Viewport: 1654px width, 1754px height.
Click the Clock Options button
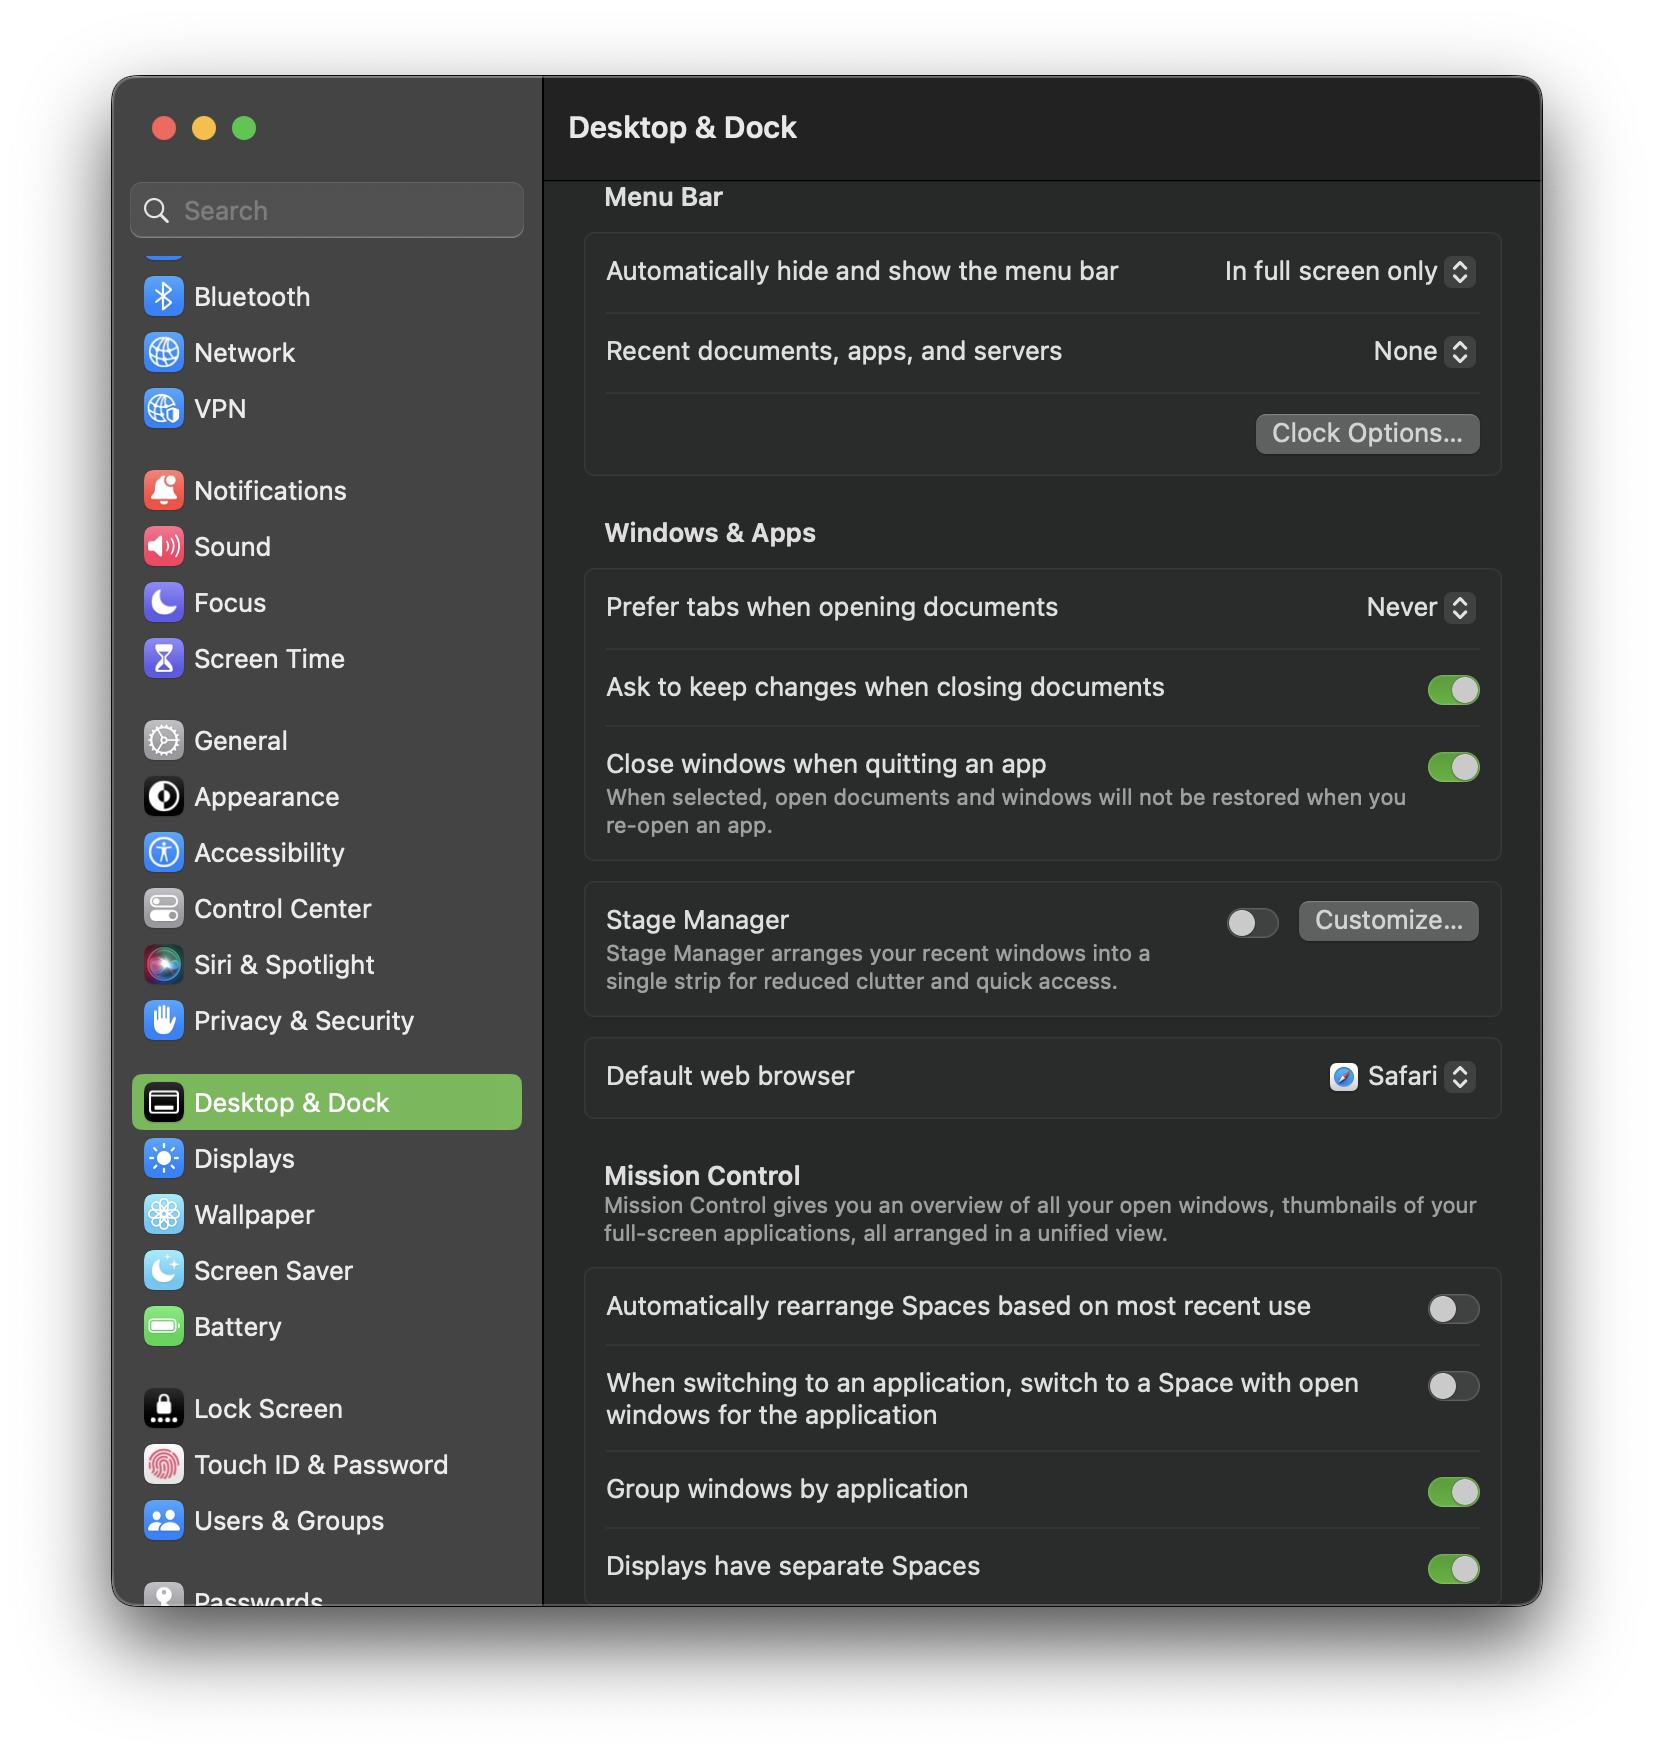pyautogui.click(x=1367, y=434)
